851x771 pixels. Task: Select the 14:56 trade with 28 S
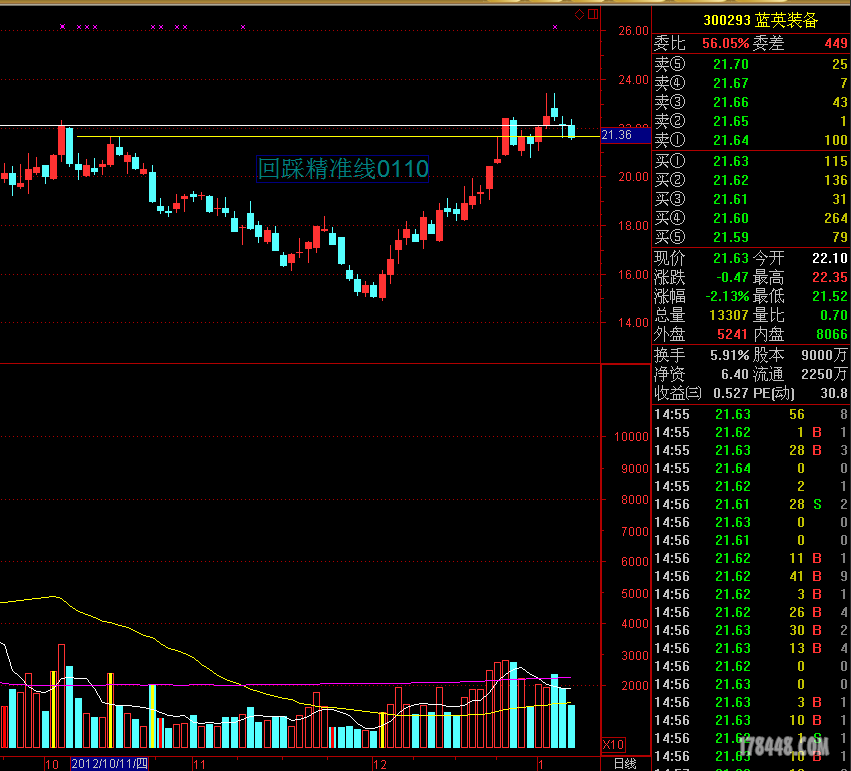[x=750, y=505]
